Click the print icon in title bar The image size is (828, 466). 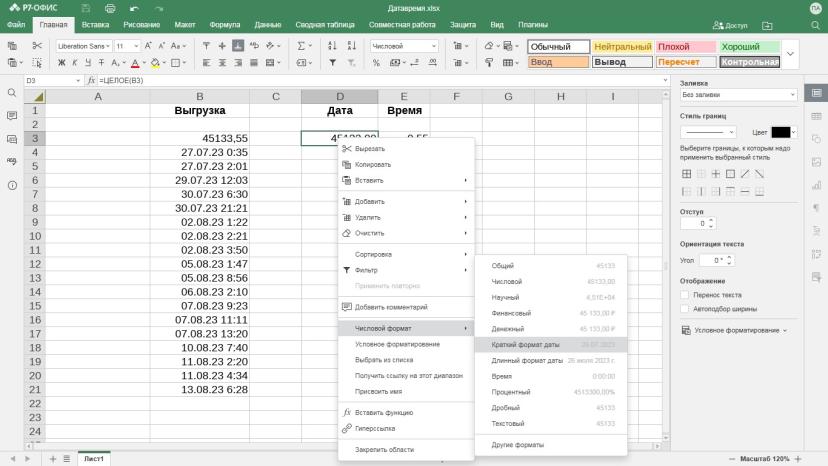click(110, 8)
